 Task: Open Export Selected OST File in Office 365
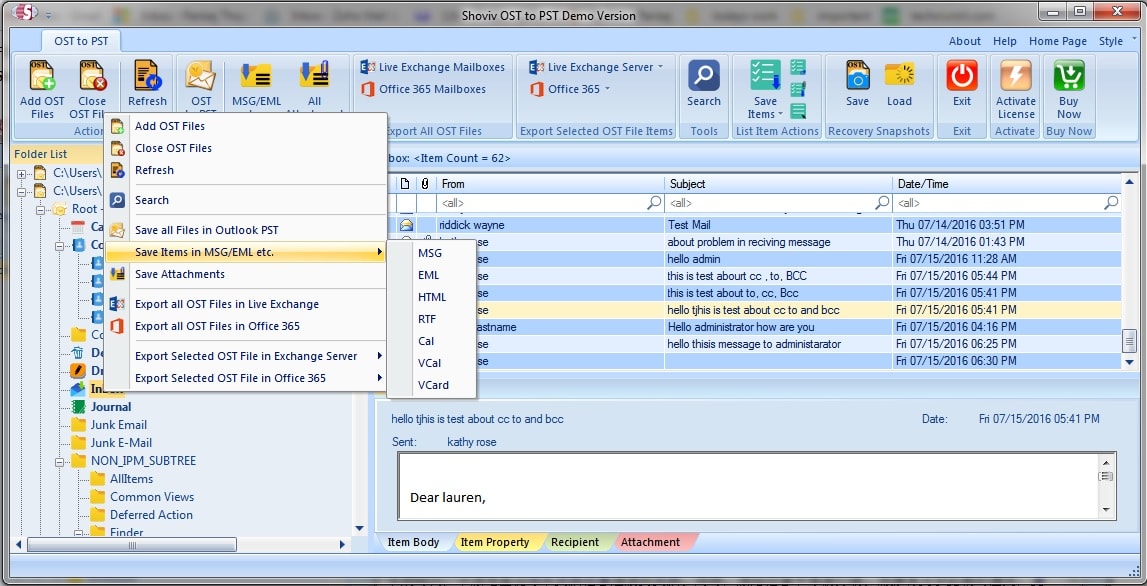[245, 378]
